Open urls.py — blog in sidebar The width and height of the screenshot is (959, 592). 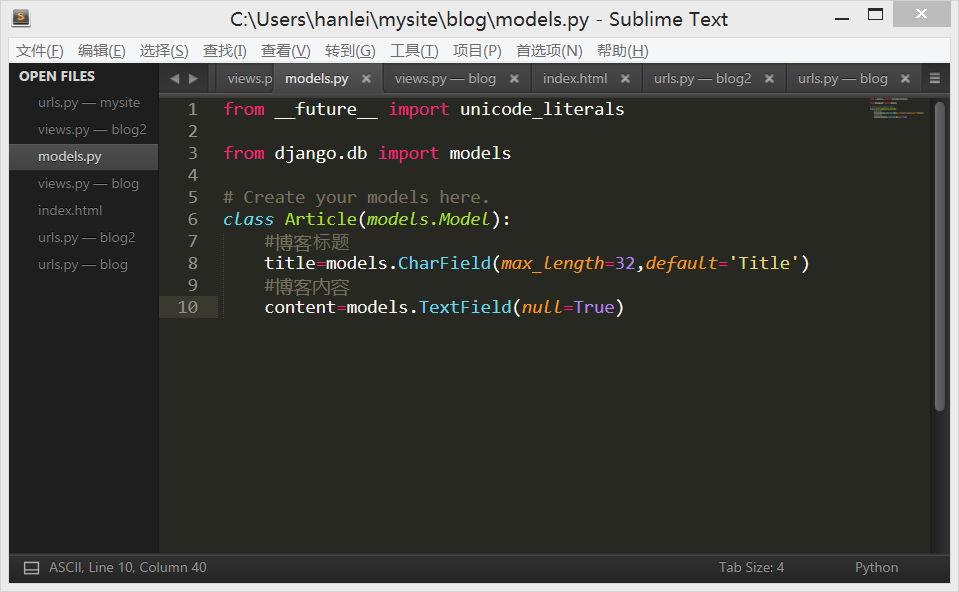84,264
